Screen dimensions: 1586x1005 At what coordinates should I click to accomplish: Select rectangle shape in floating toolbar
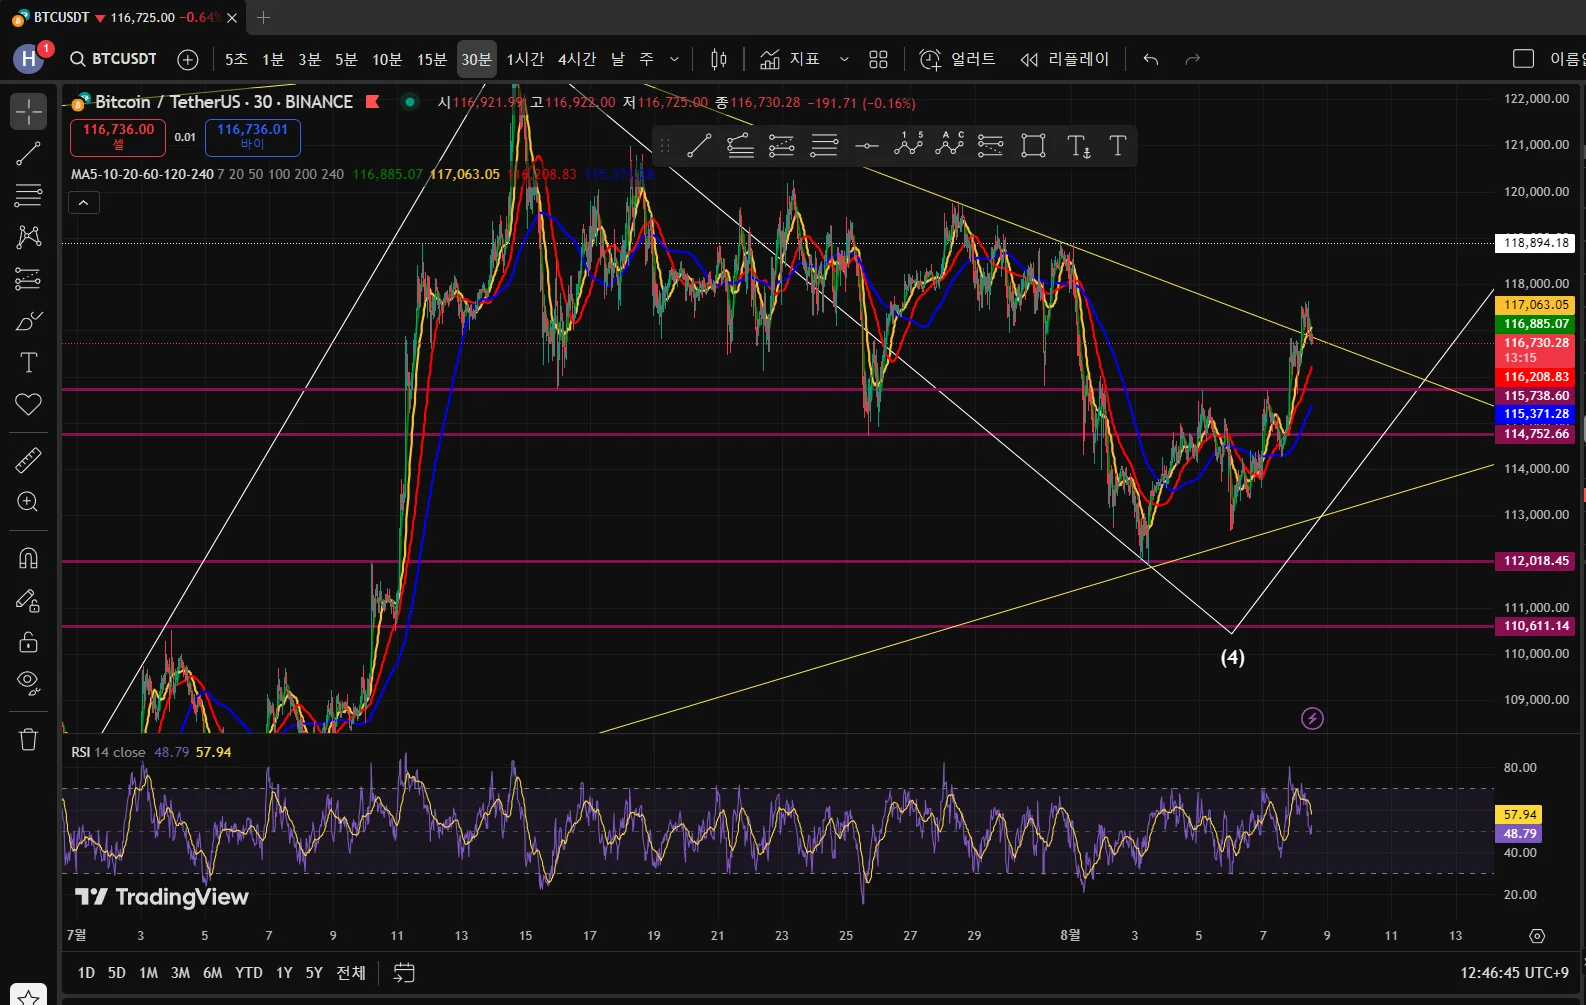tap(1033, 146)
